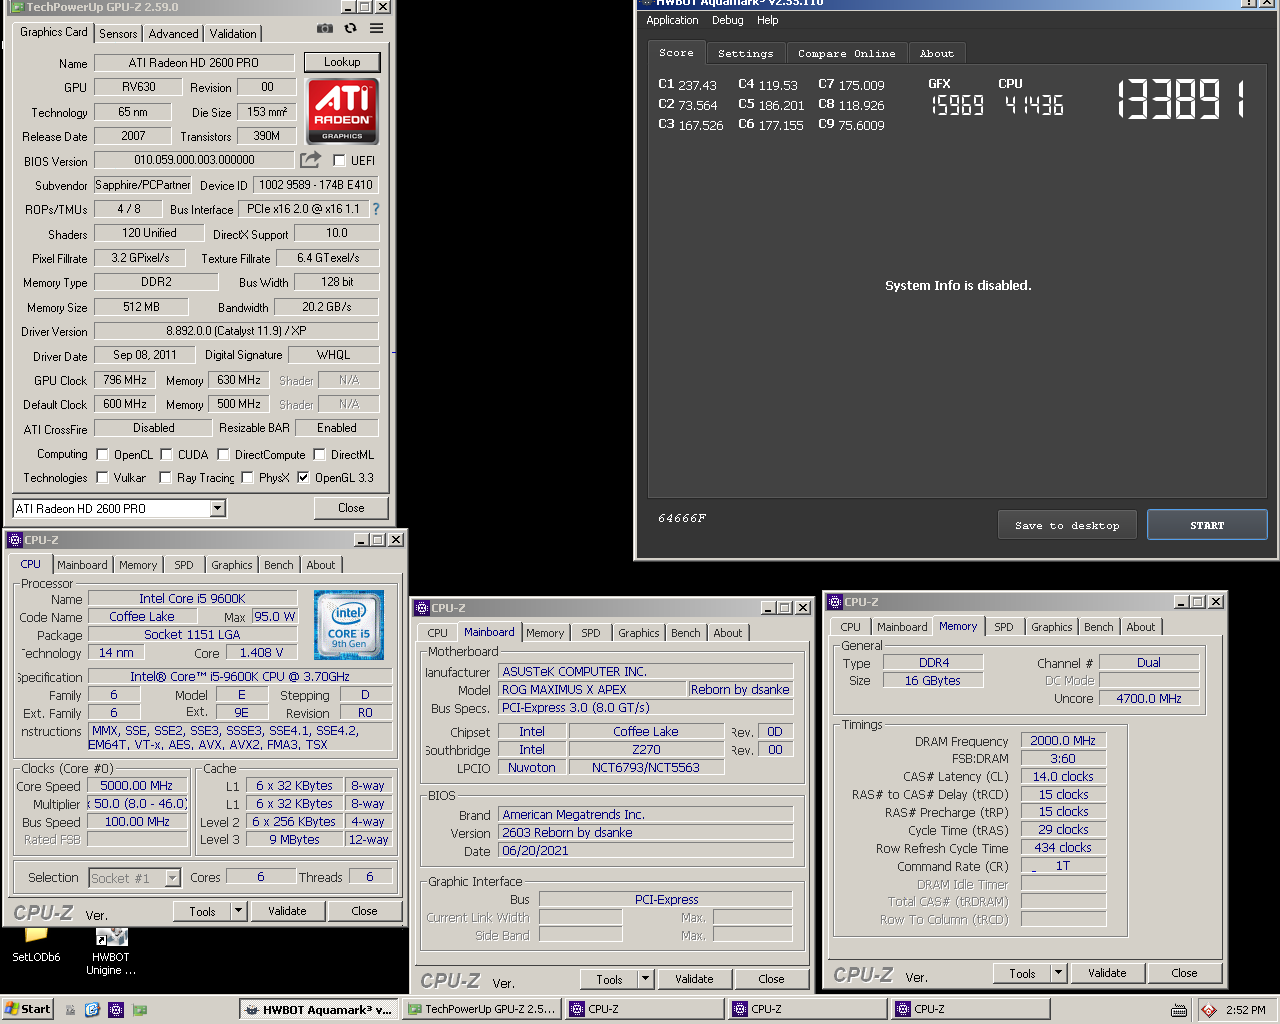Click the bus interface question mark icon

(x=376, y=209)
